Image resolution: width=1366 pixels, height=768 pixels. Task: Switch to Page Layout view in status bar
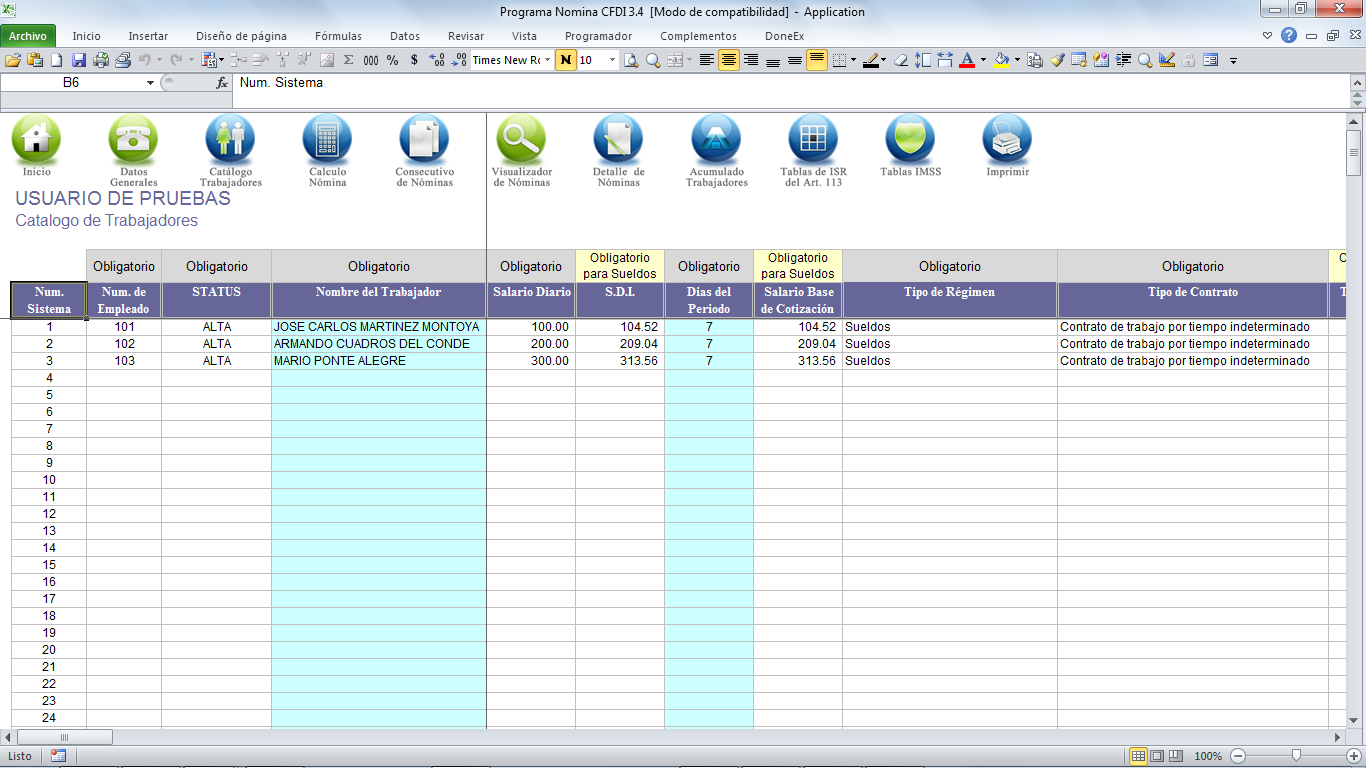coord(1157,756)
